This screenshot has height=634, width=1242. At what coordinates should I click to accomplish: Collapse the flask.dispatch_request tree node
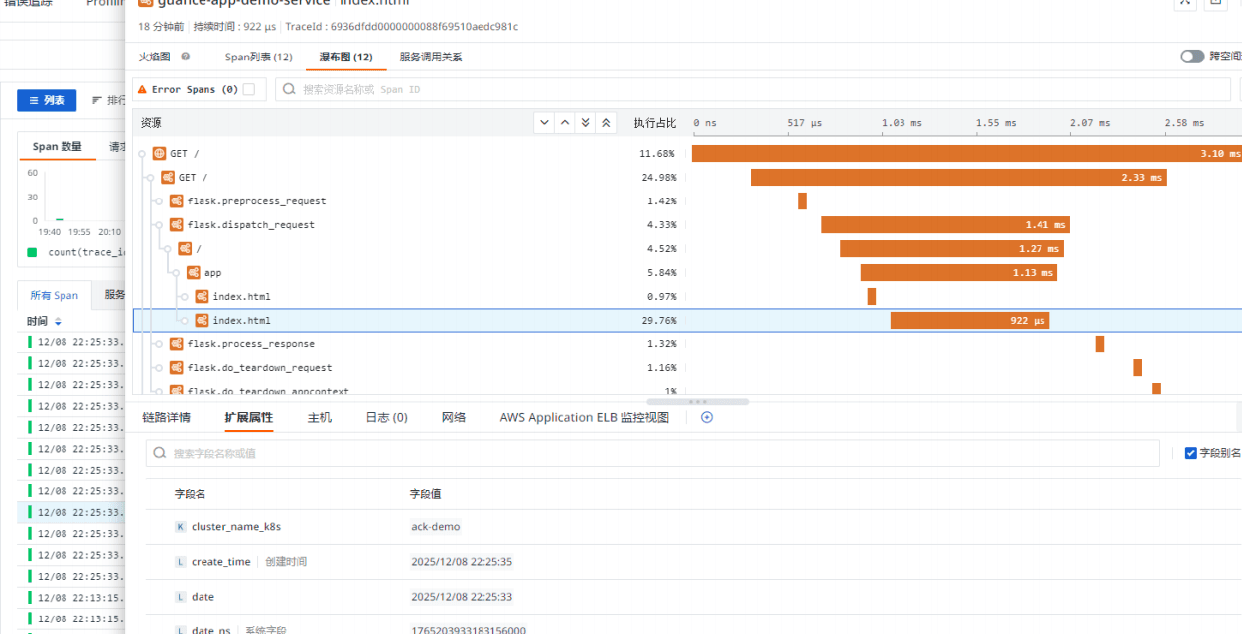tap(159, 225)
